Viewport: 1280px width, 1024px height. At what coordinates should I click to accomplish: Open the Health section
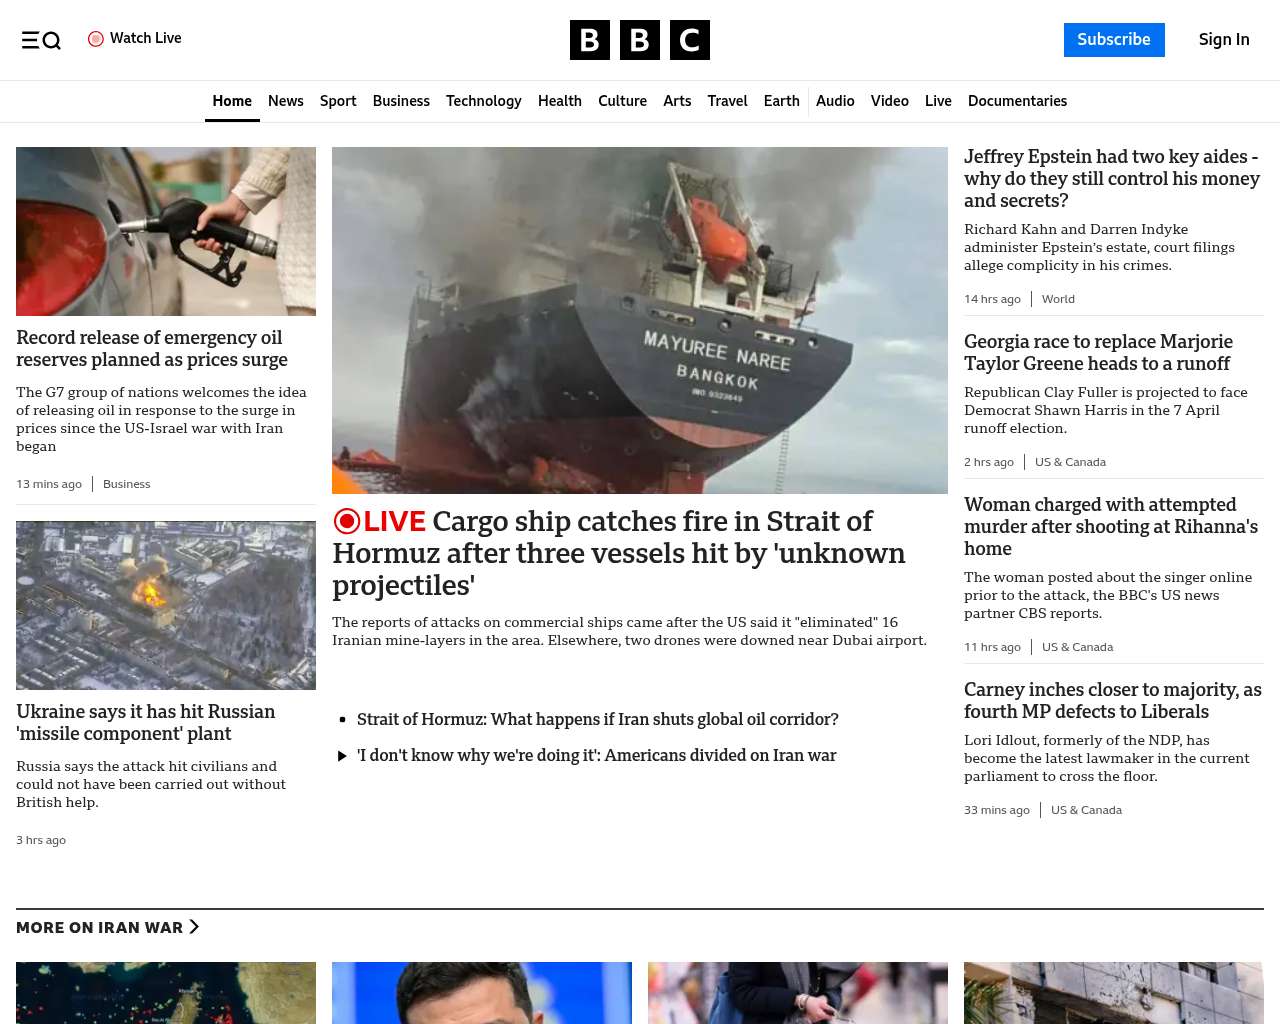pos(560,101)
